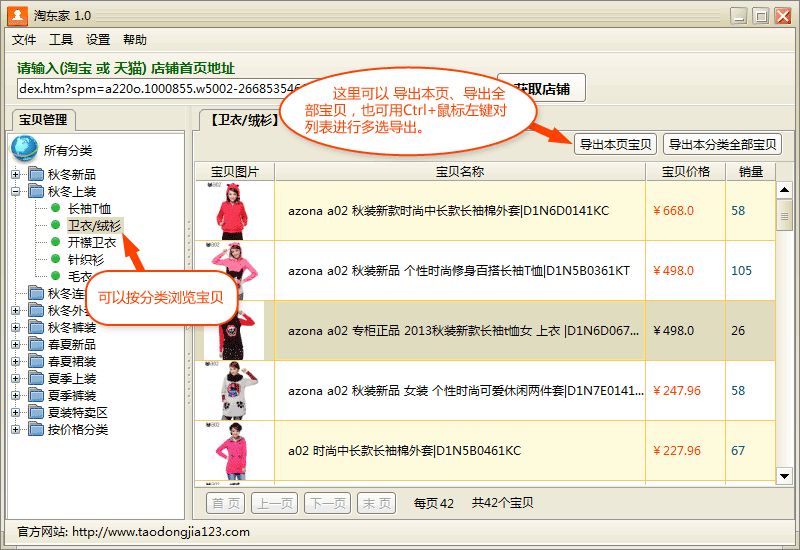Click thumbnail of the ¥668.0 red coat

pyautogui.click(x=233, y=211)
